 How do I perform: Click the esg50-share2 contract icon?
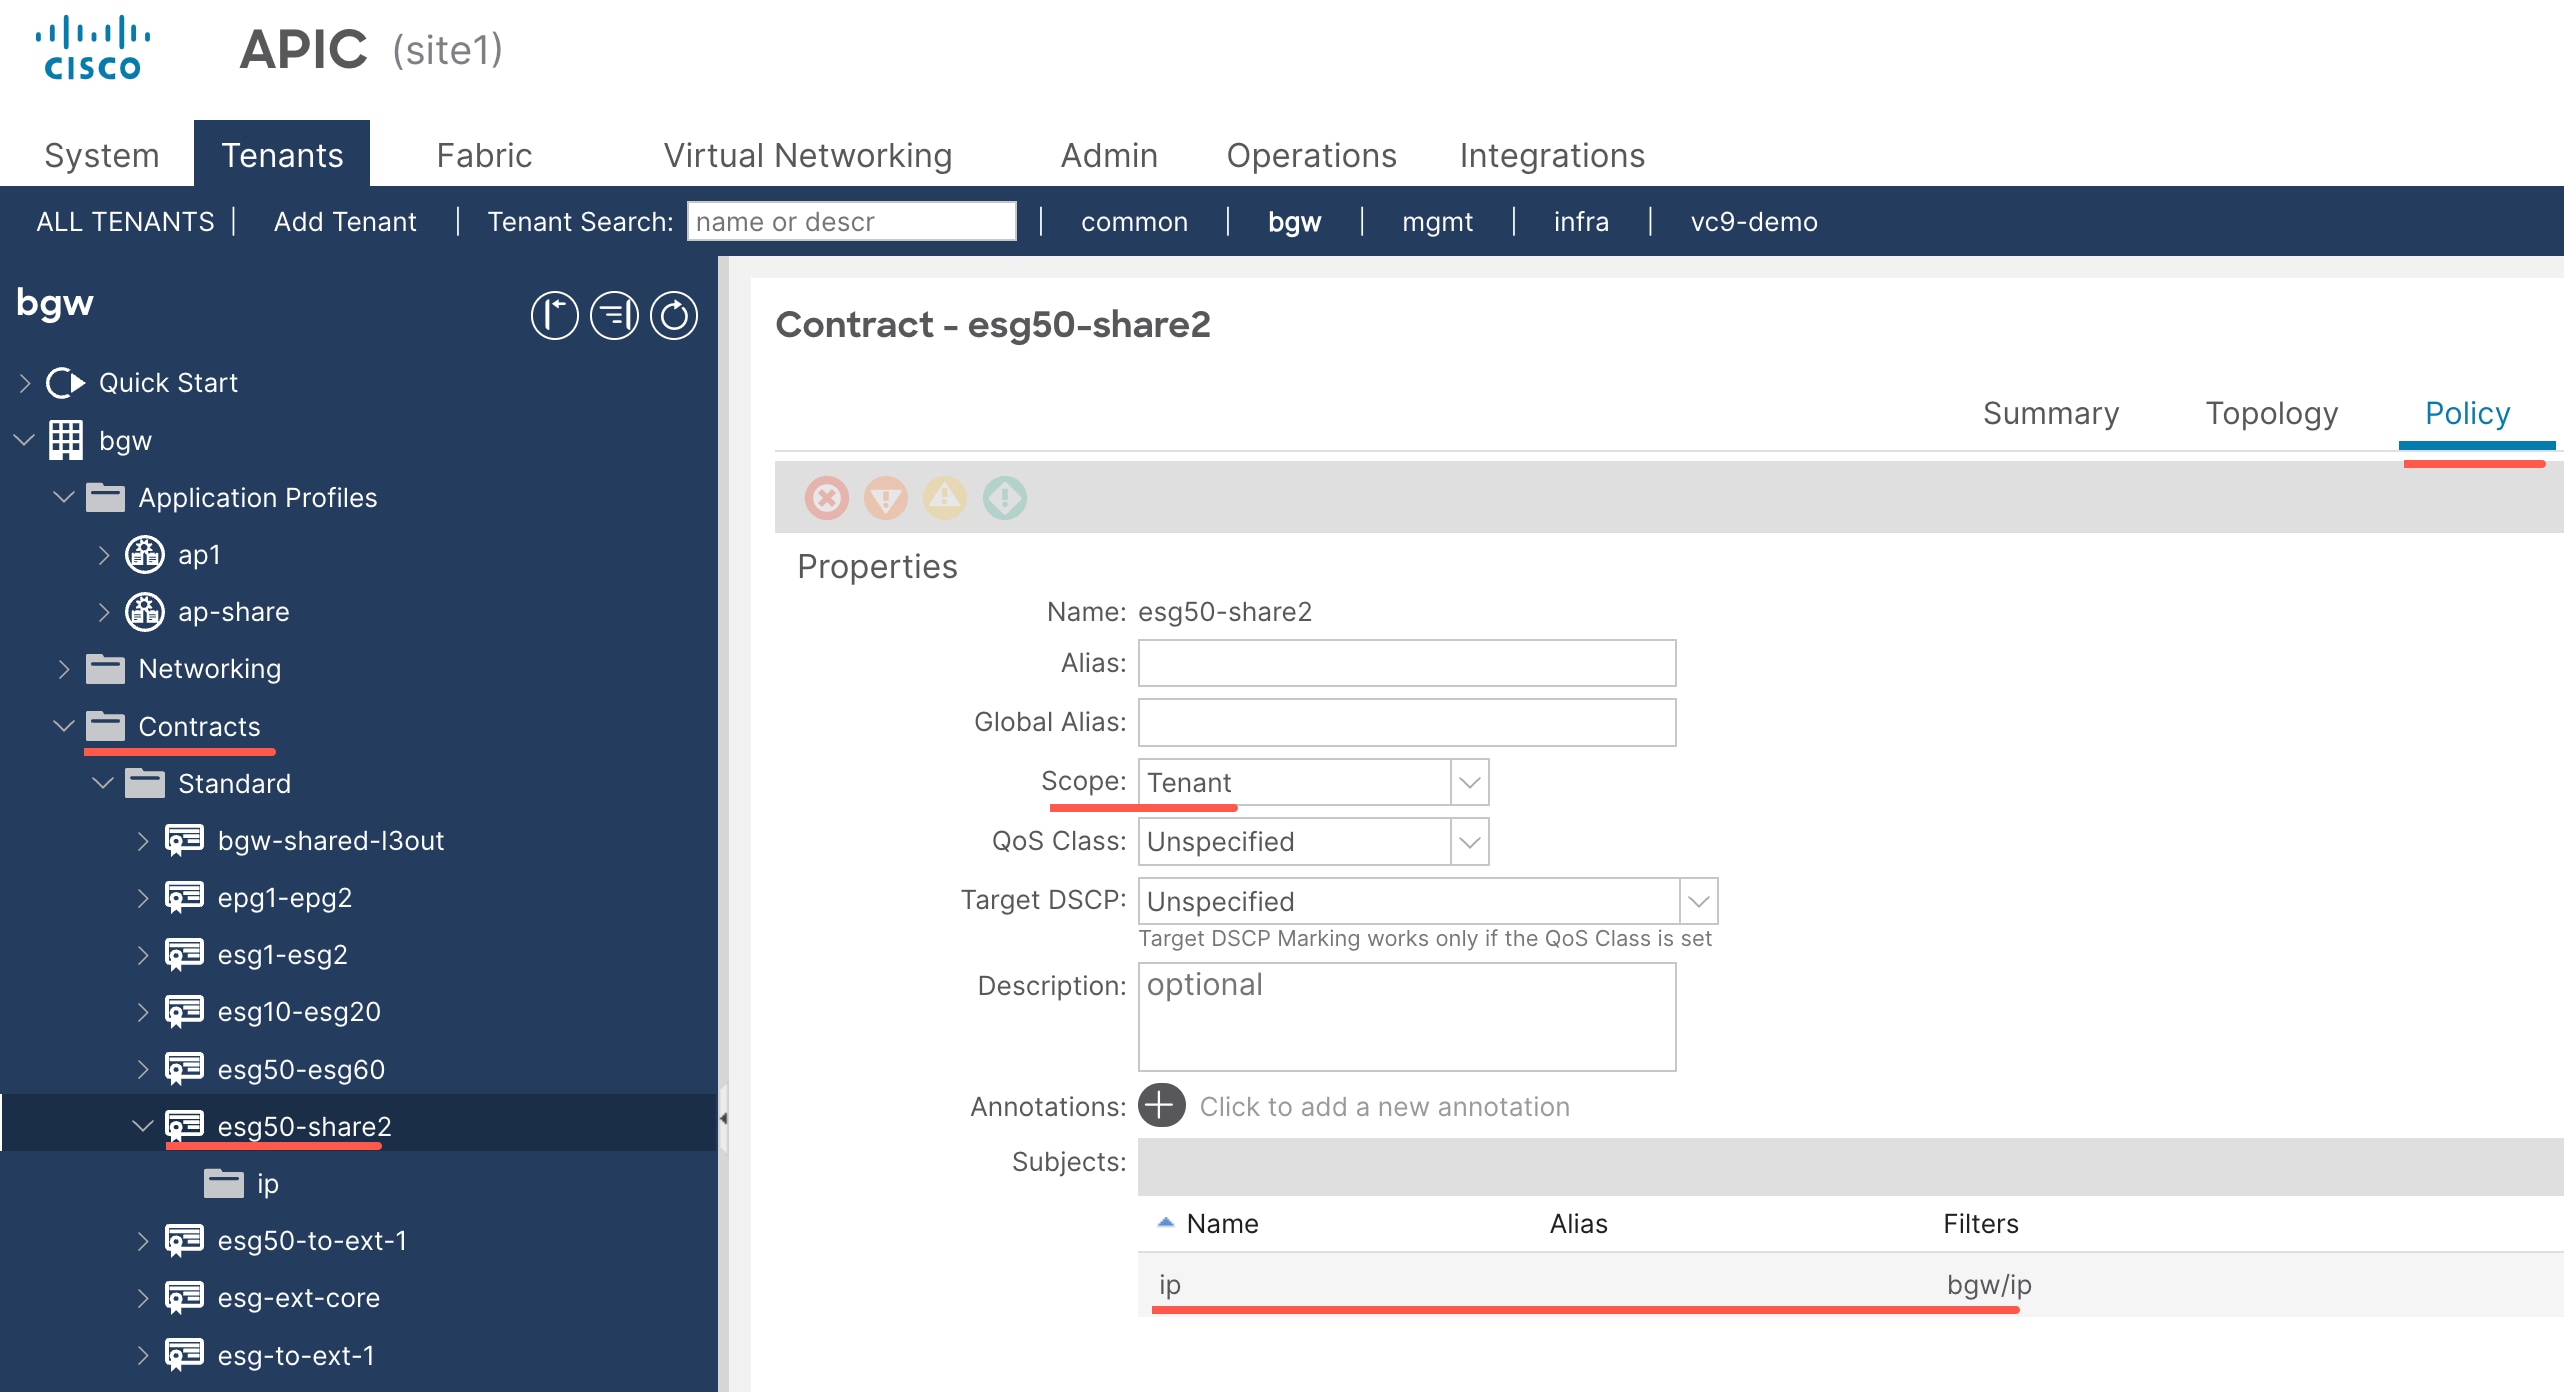pyautogui.click(x=184, y=1126)
